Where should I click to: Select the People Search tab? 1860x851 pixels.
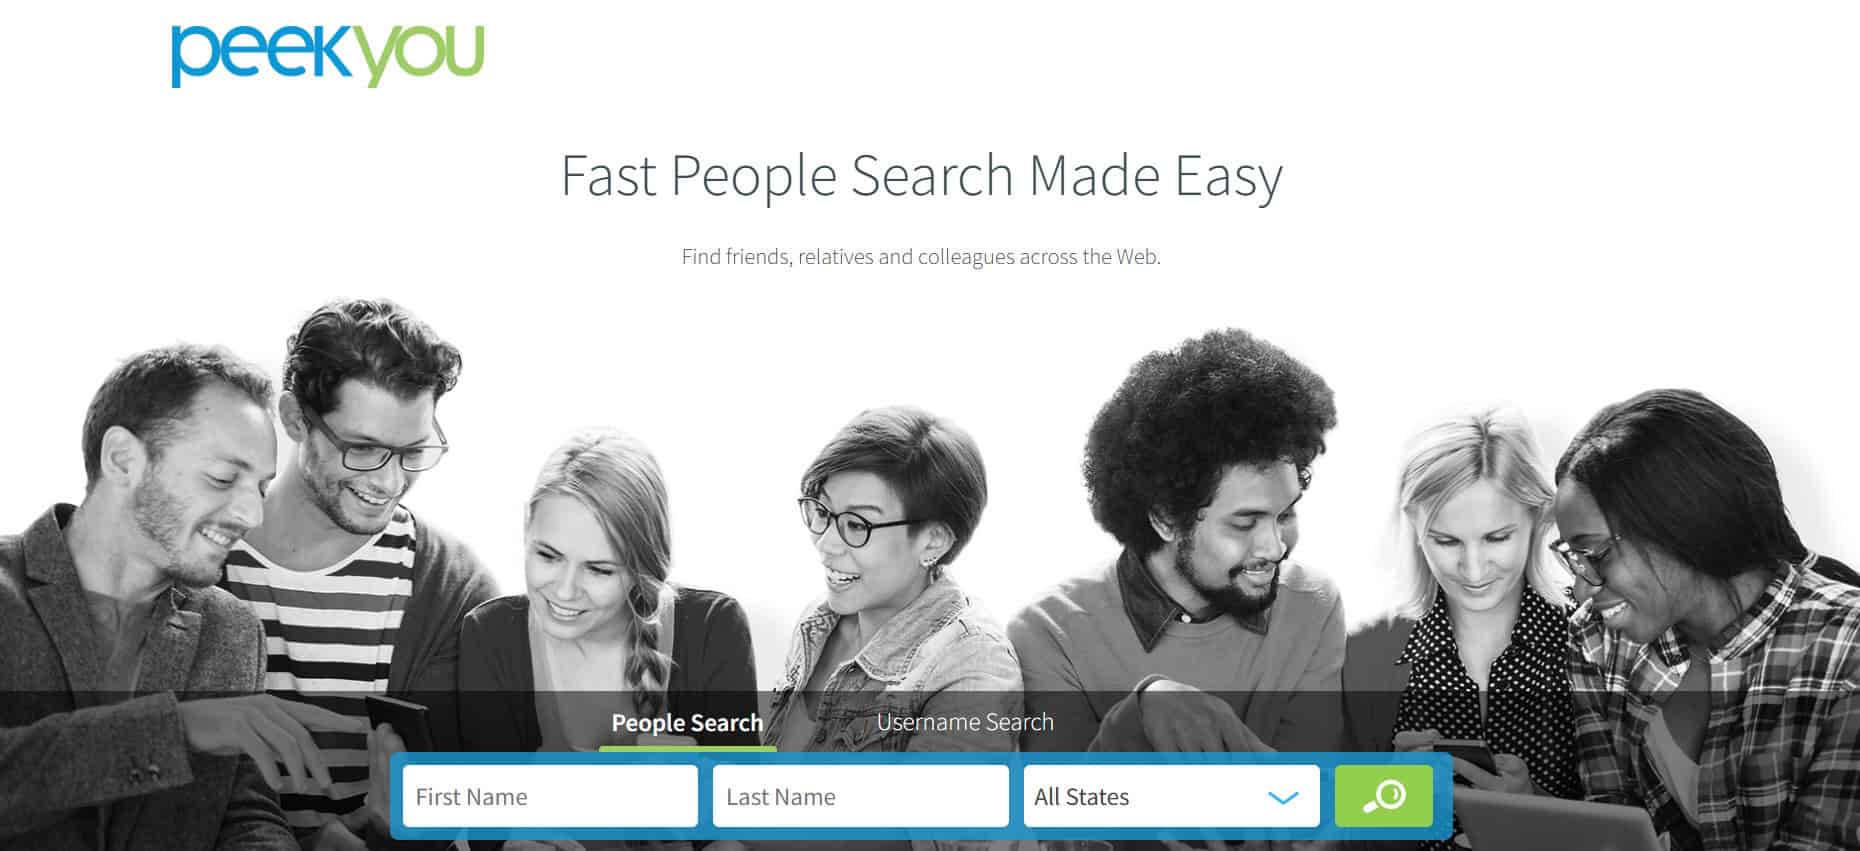point(687,722)
